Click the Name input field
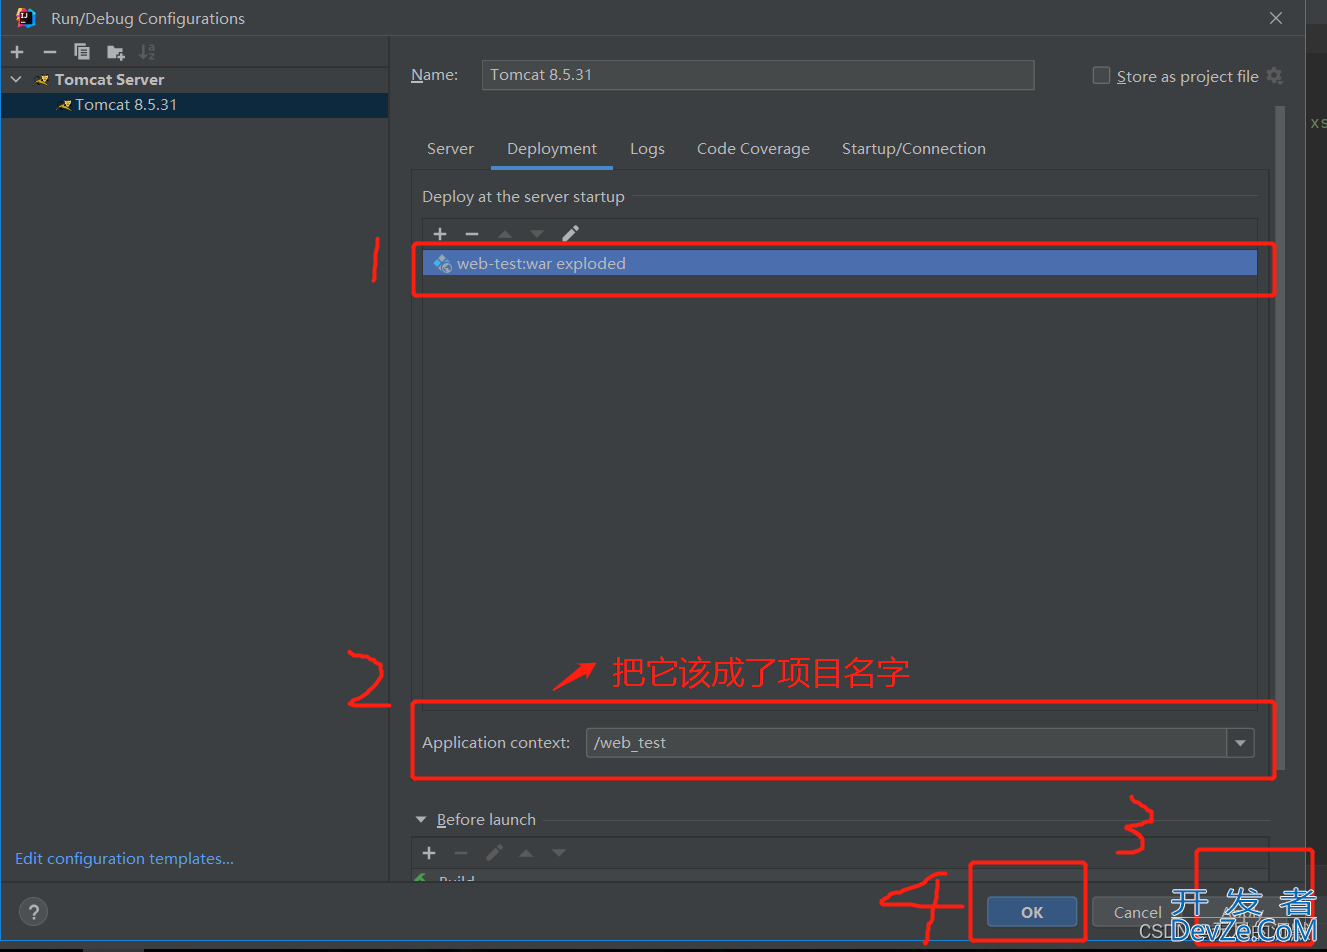1327x952 pixels. 758,75
